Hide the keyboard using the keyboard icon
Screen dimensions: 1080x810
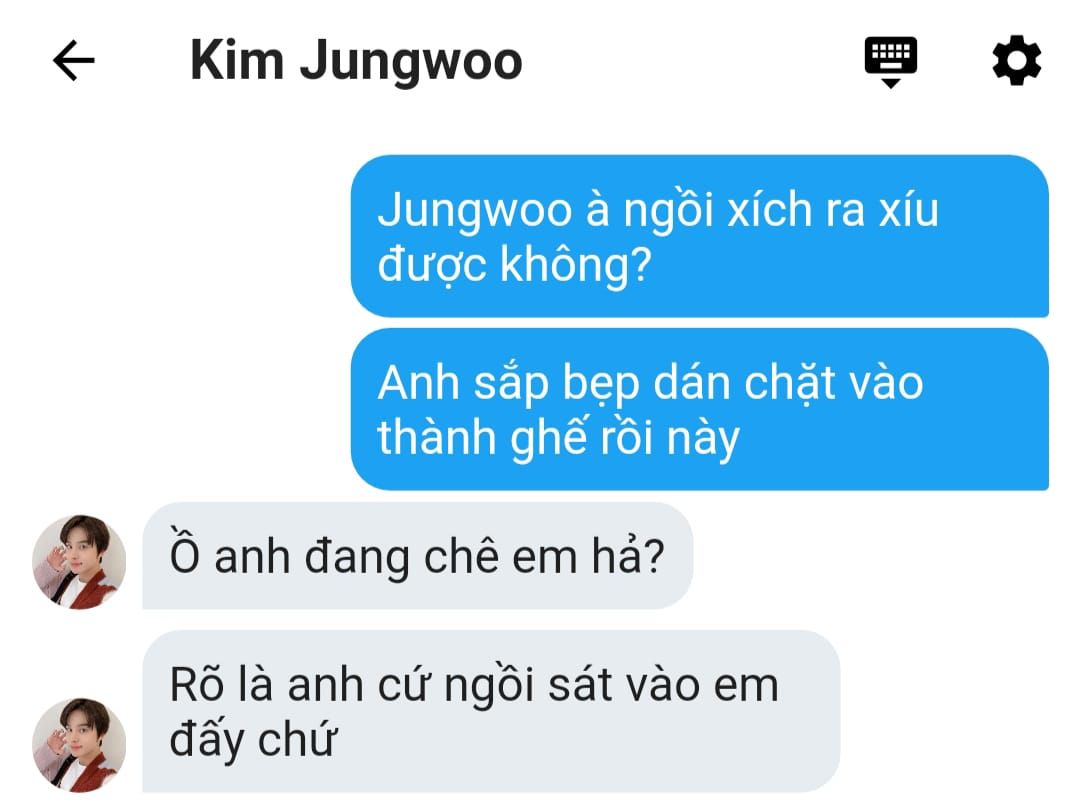pyautogui.click(x=891, y=61)
